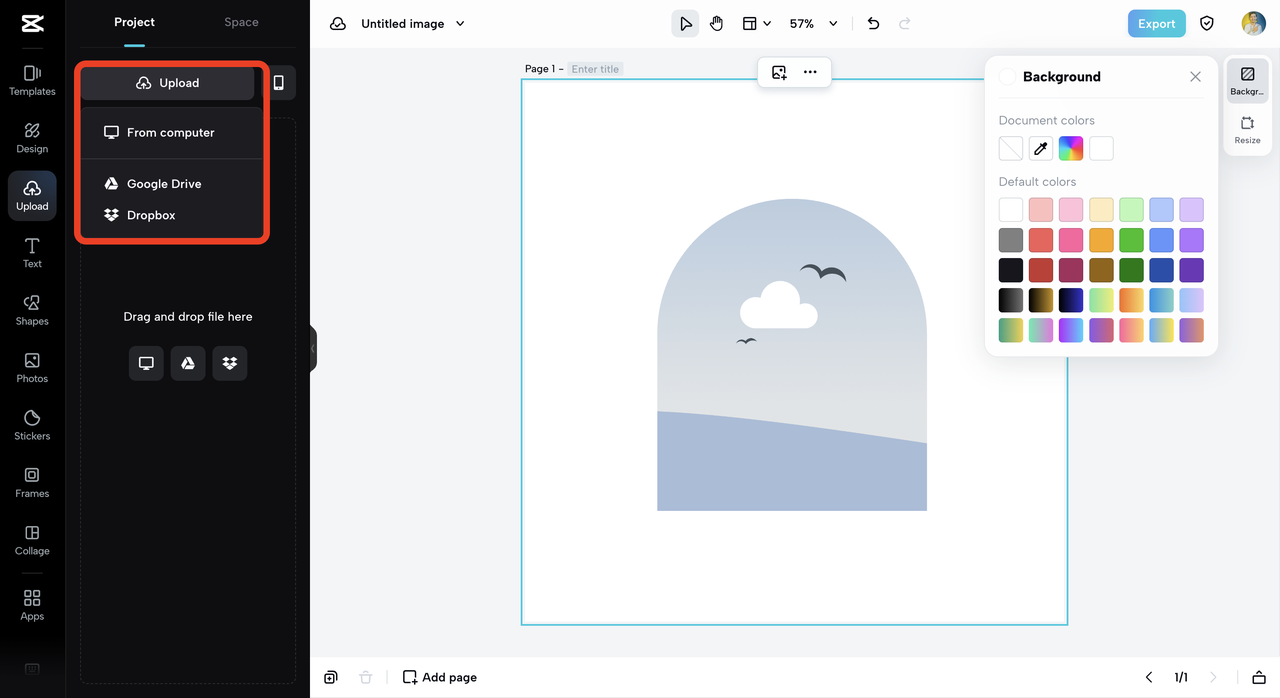Click the white cloud in the illustration
The image size is (1280, 698).
(x=778, y=305)
